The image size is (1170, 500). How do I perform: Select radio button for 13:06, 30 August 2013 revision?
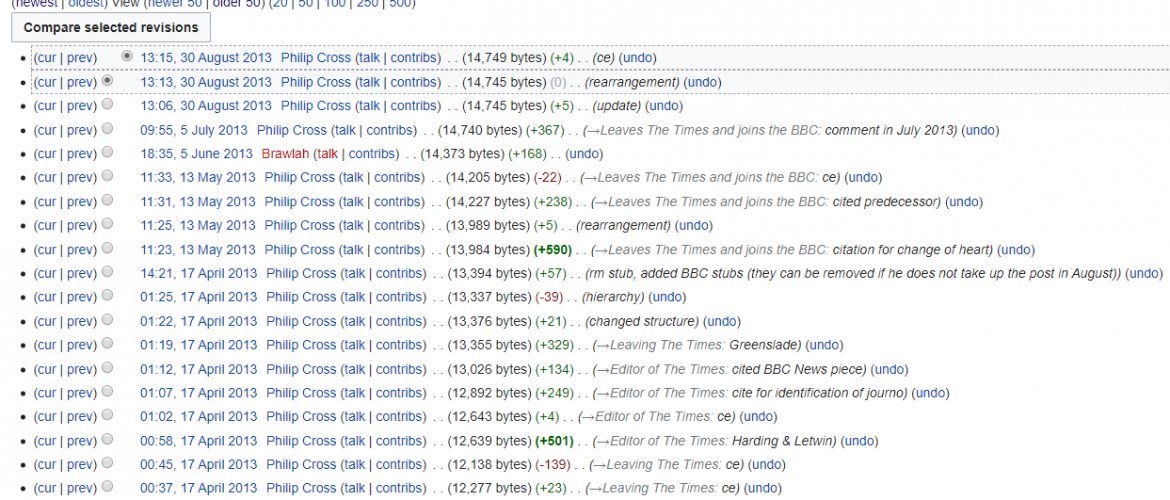(x=108, y=105)
